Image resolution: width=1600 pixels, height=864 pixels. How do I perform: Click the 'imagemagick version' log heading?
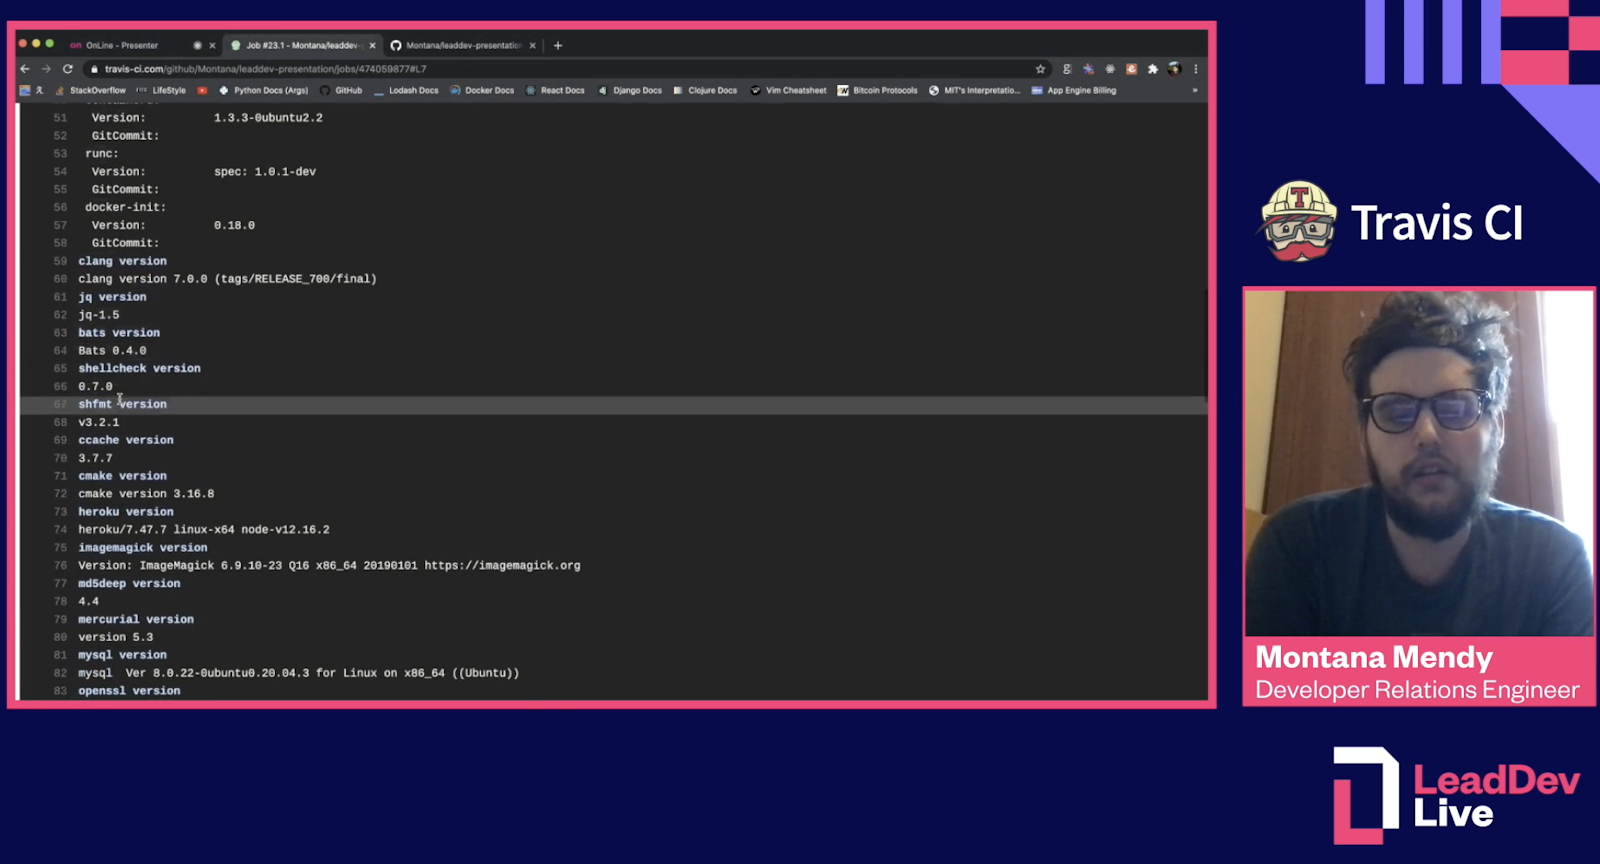(x=143, y=548)
